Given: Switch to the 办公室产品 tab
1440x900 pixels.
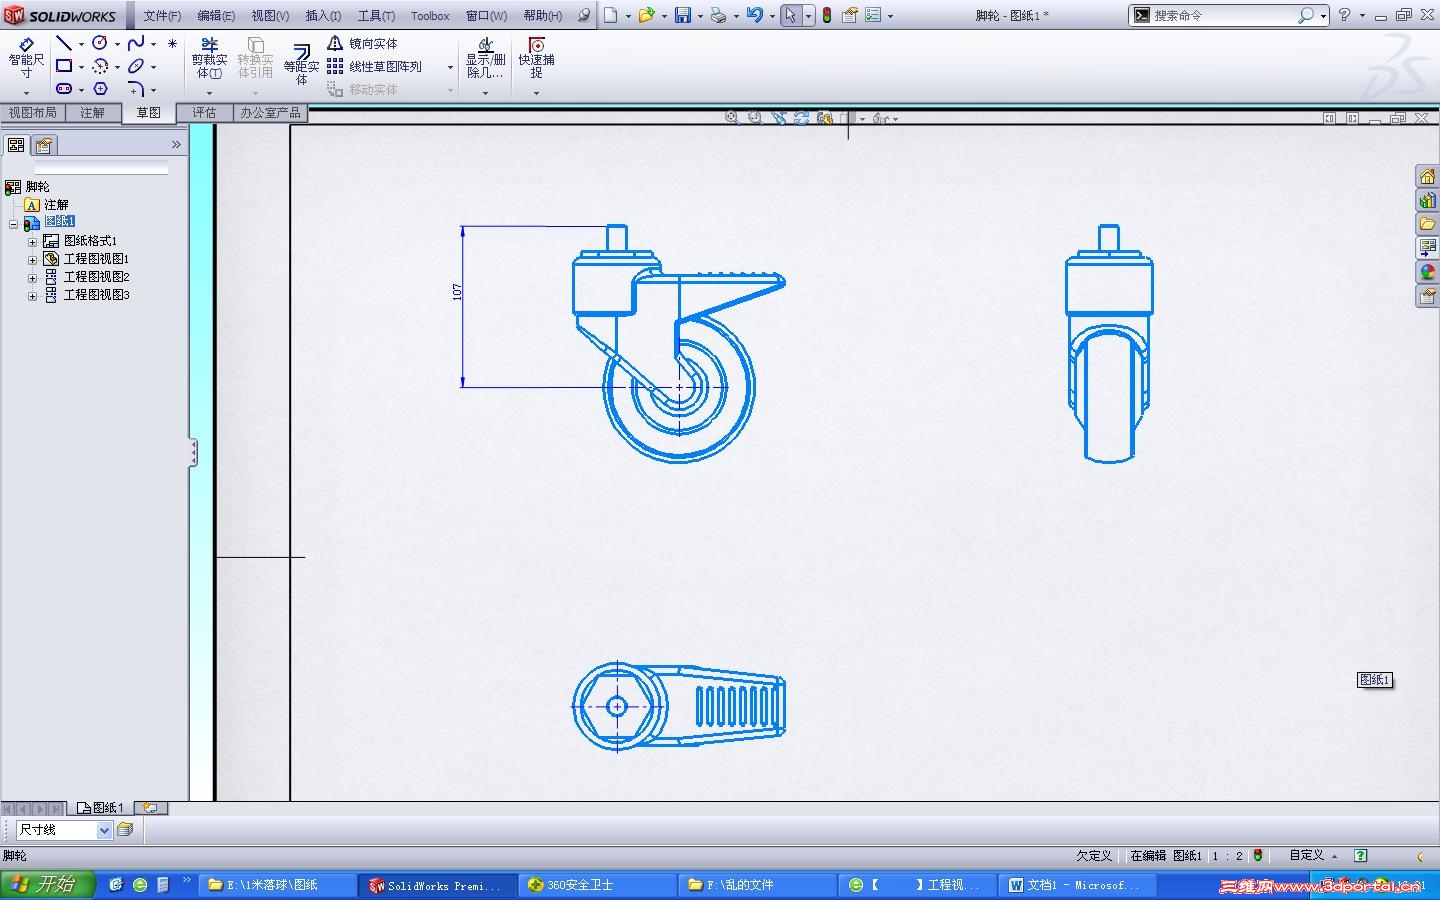Looking at the screenshot, I should point(270,113).
